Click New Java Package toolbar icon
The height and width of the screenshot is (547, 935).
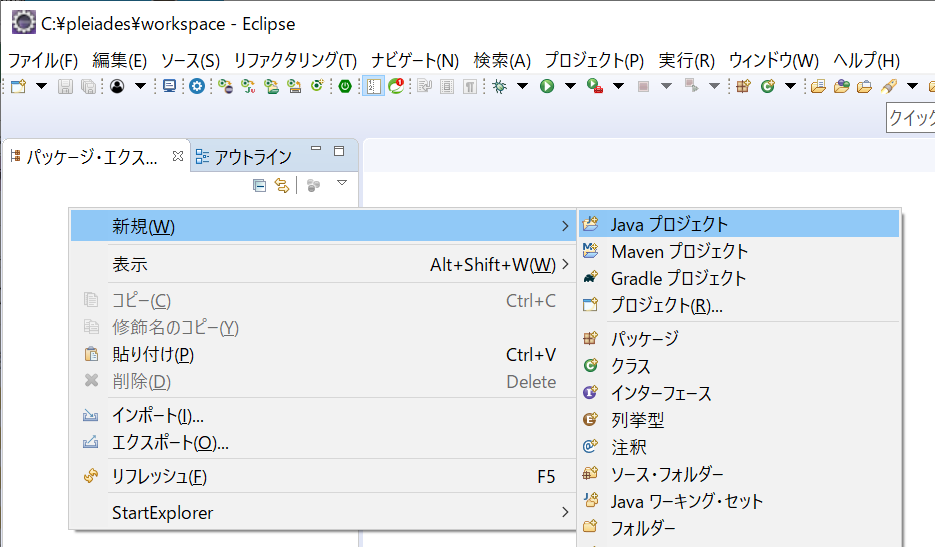(x=743, y=86)
